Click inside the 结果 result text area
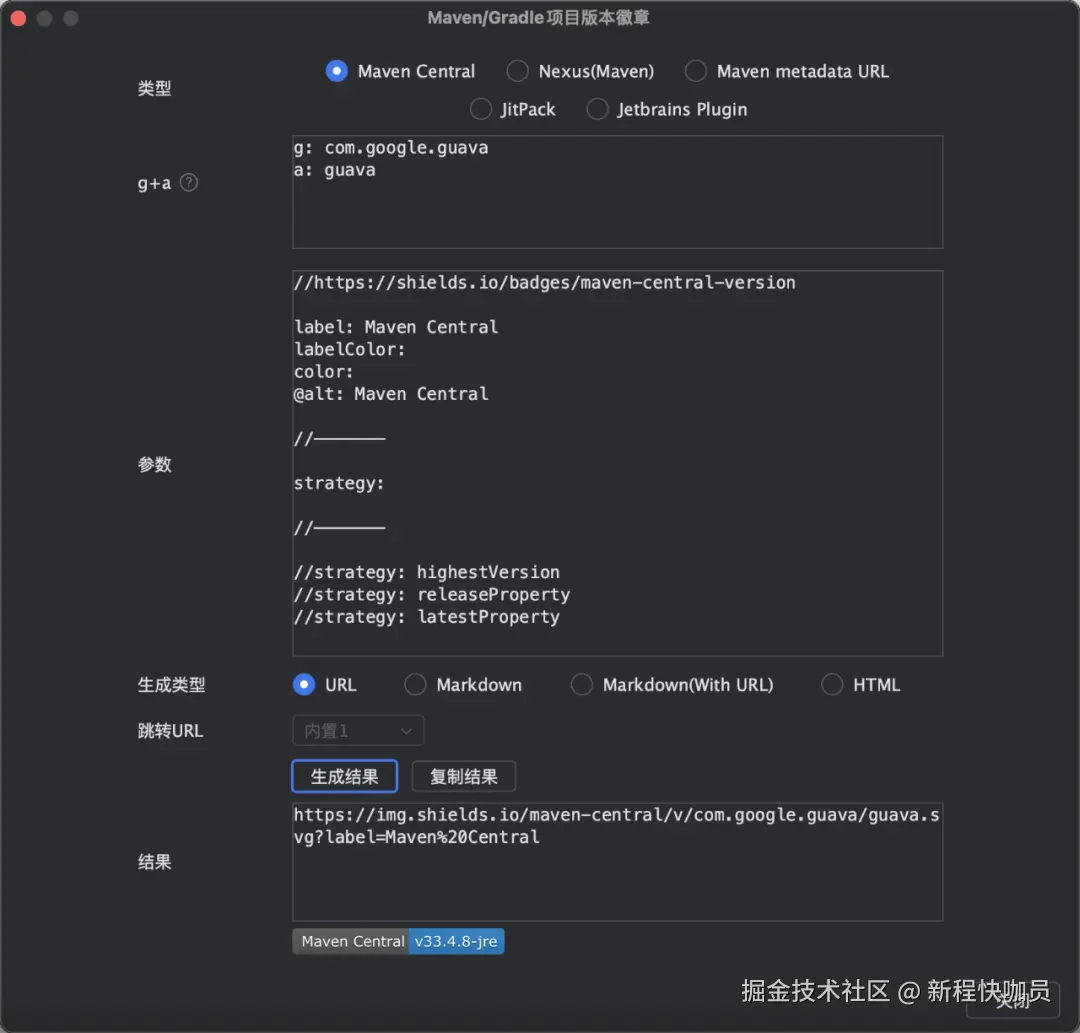The height and width of the screenshot is (1033, 1080). (x=617, y=862)
